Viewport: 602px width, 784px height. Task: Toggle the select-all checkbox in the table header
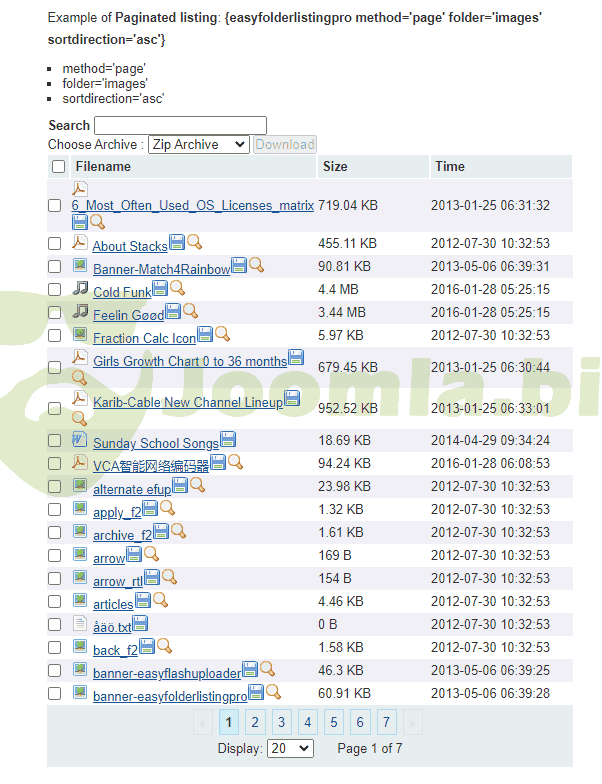[x=59, y=167]
